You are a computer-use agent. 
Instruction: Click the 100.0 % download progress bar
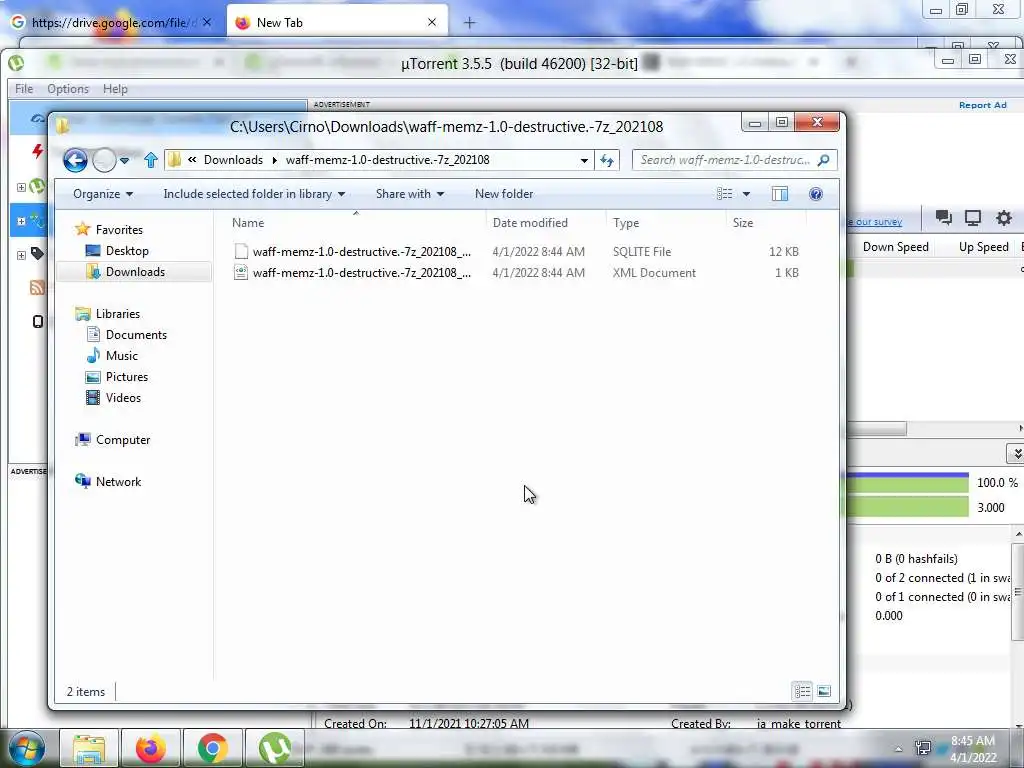[x=908, y=483]
